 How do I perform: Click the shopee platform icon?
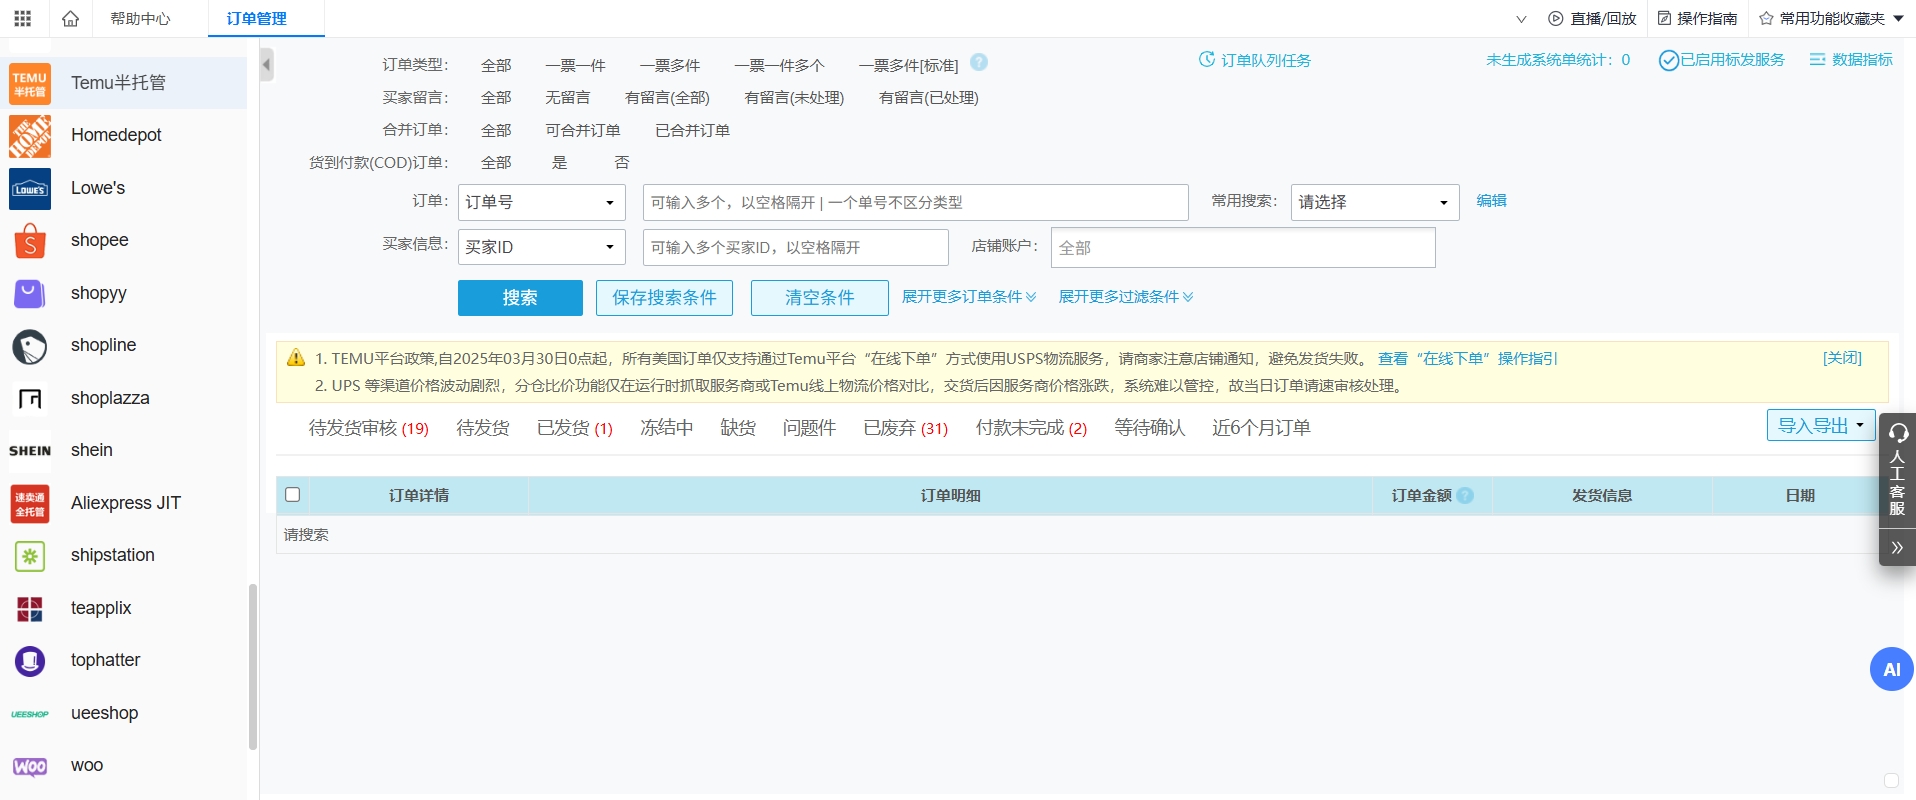(x=30, y=241)
